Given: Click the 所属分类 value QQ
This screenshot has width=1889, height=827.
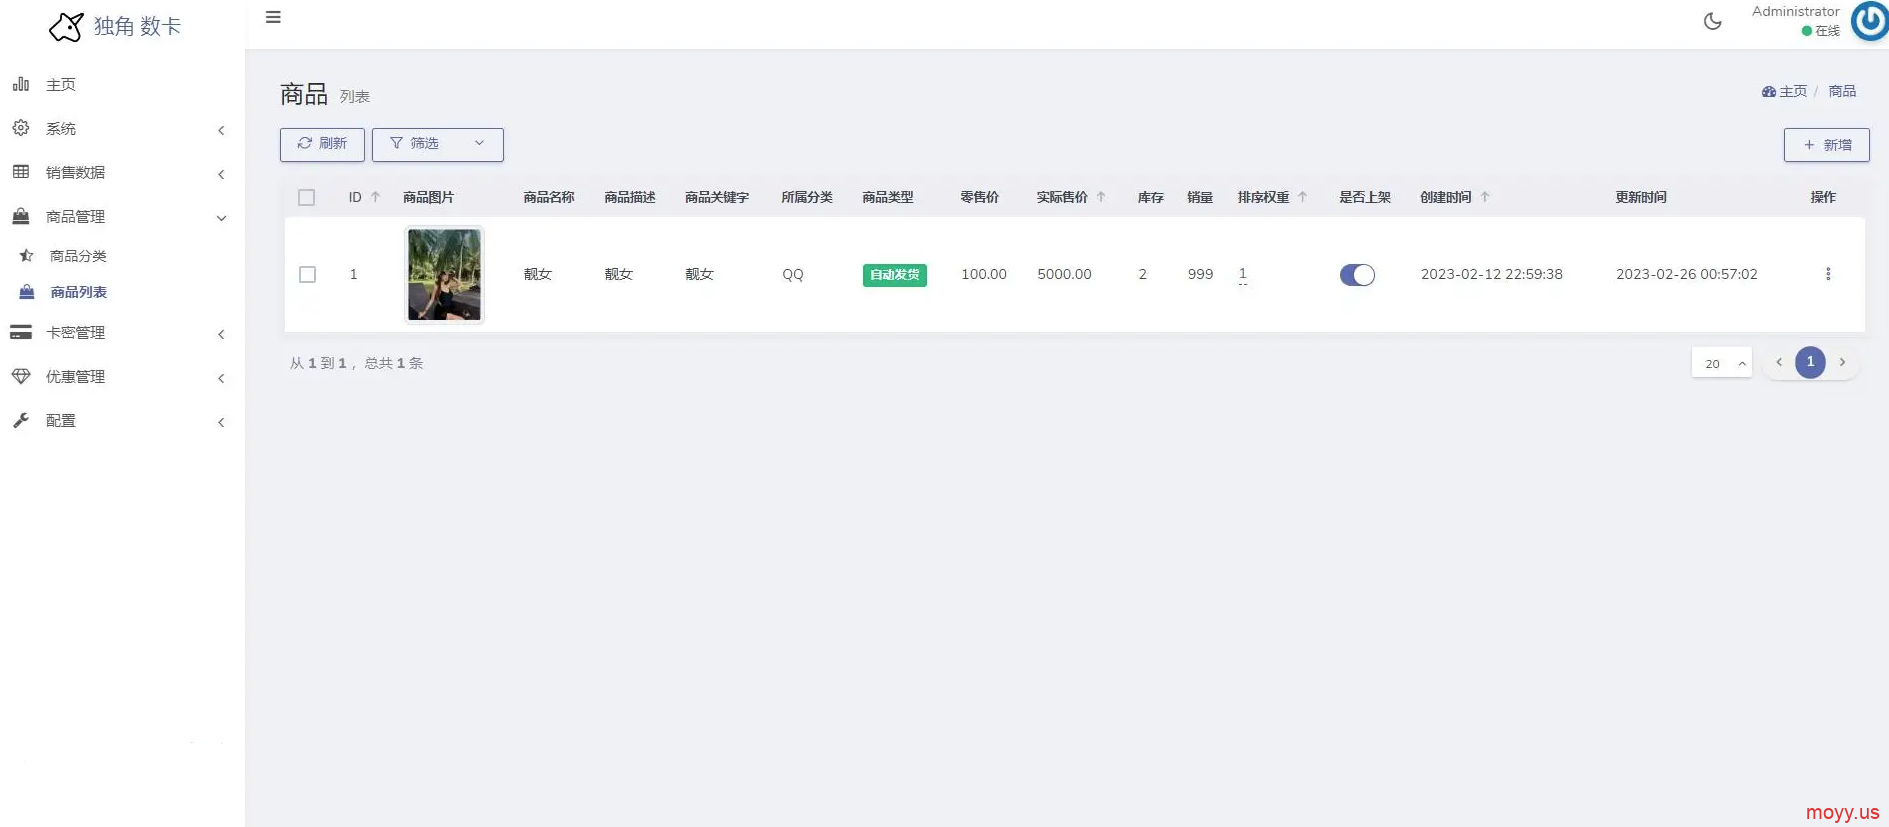Looking at the screenshot, I should (793, 274).
